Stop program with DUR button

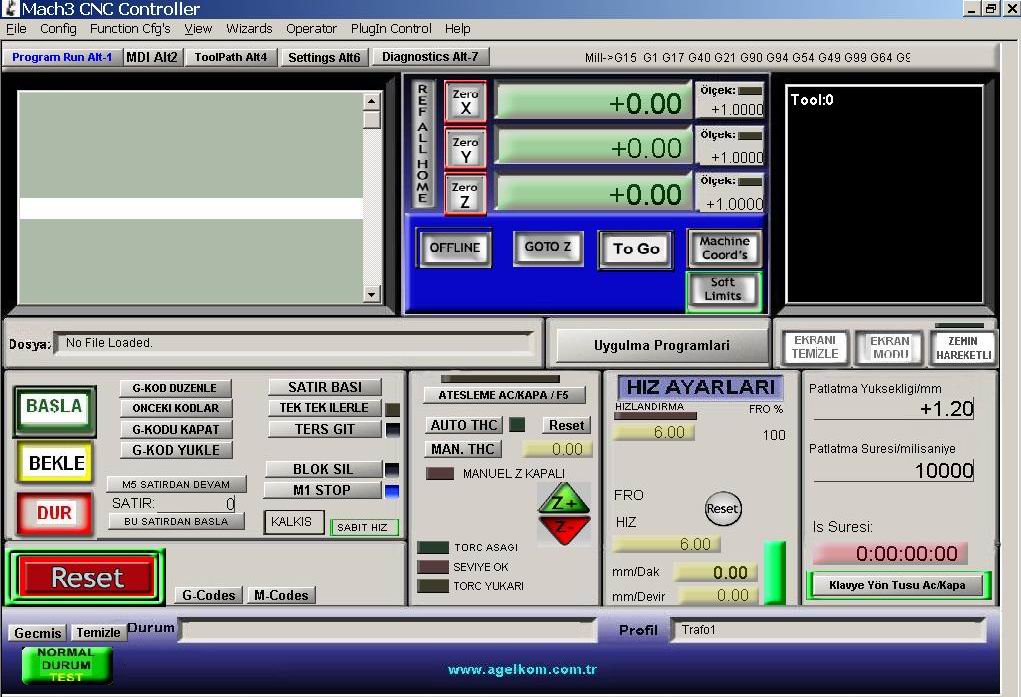[x=55, y=513]
